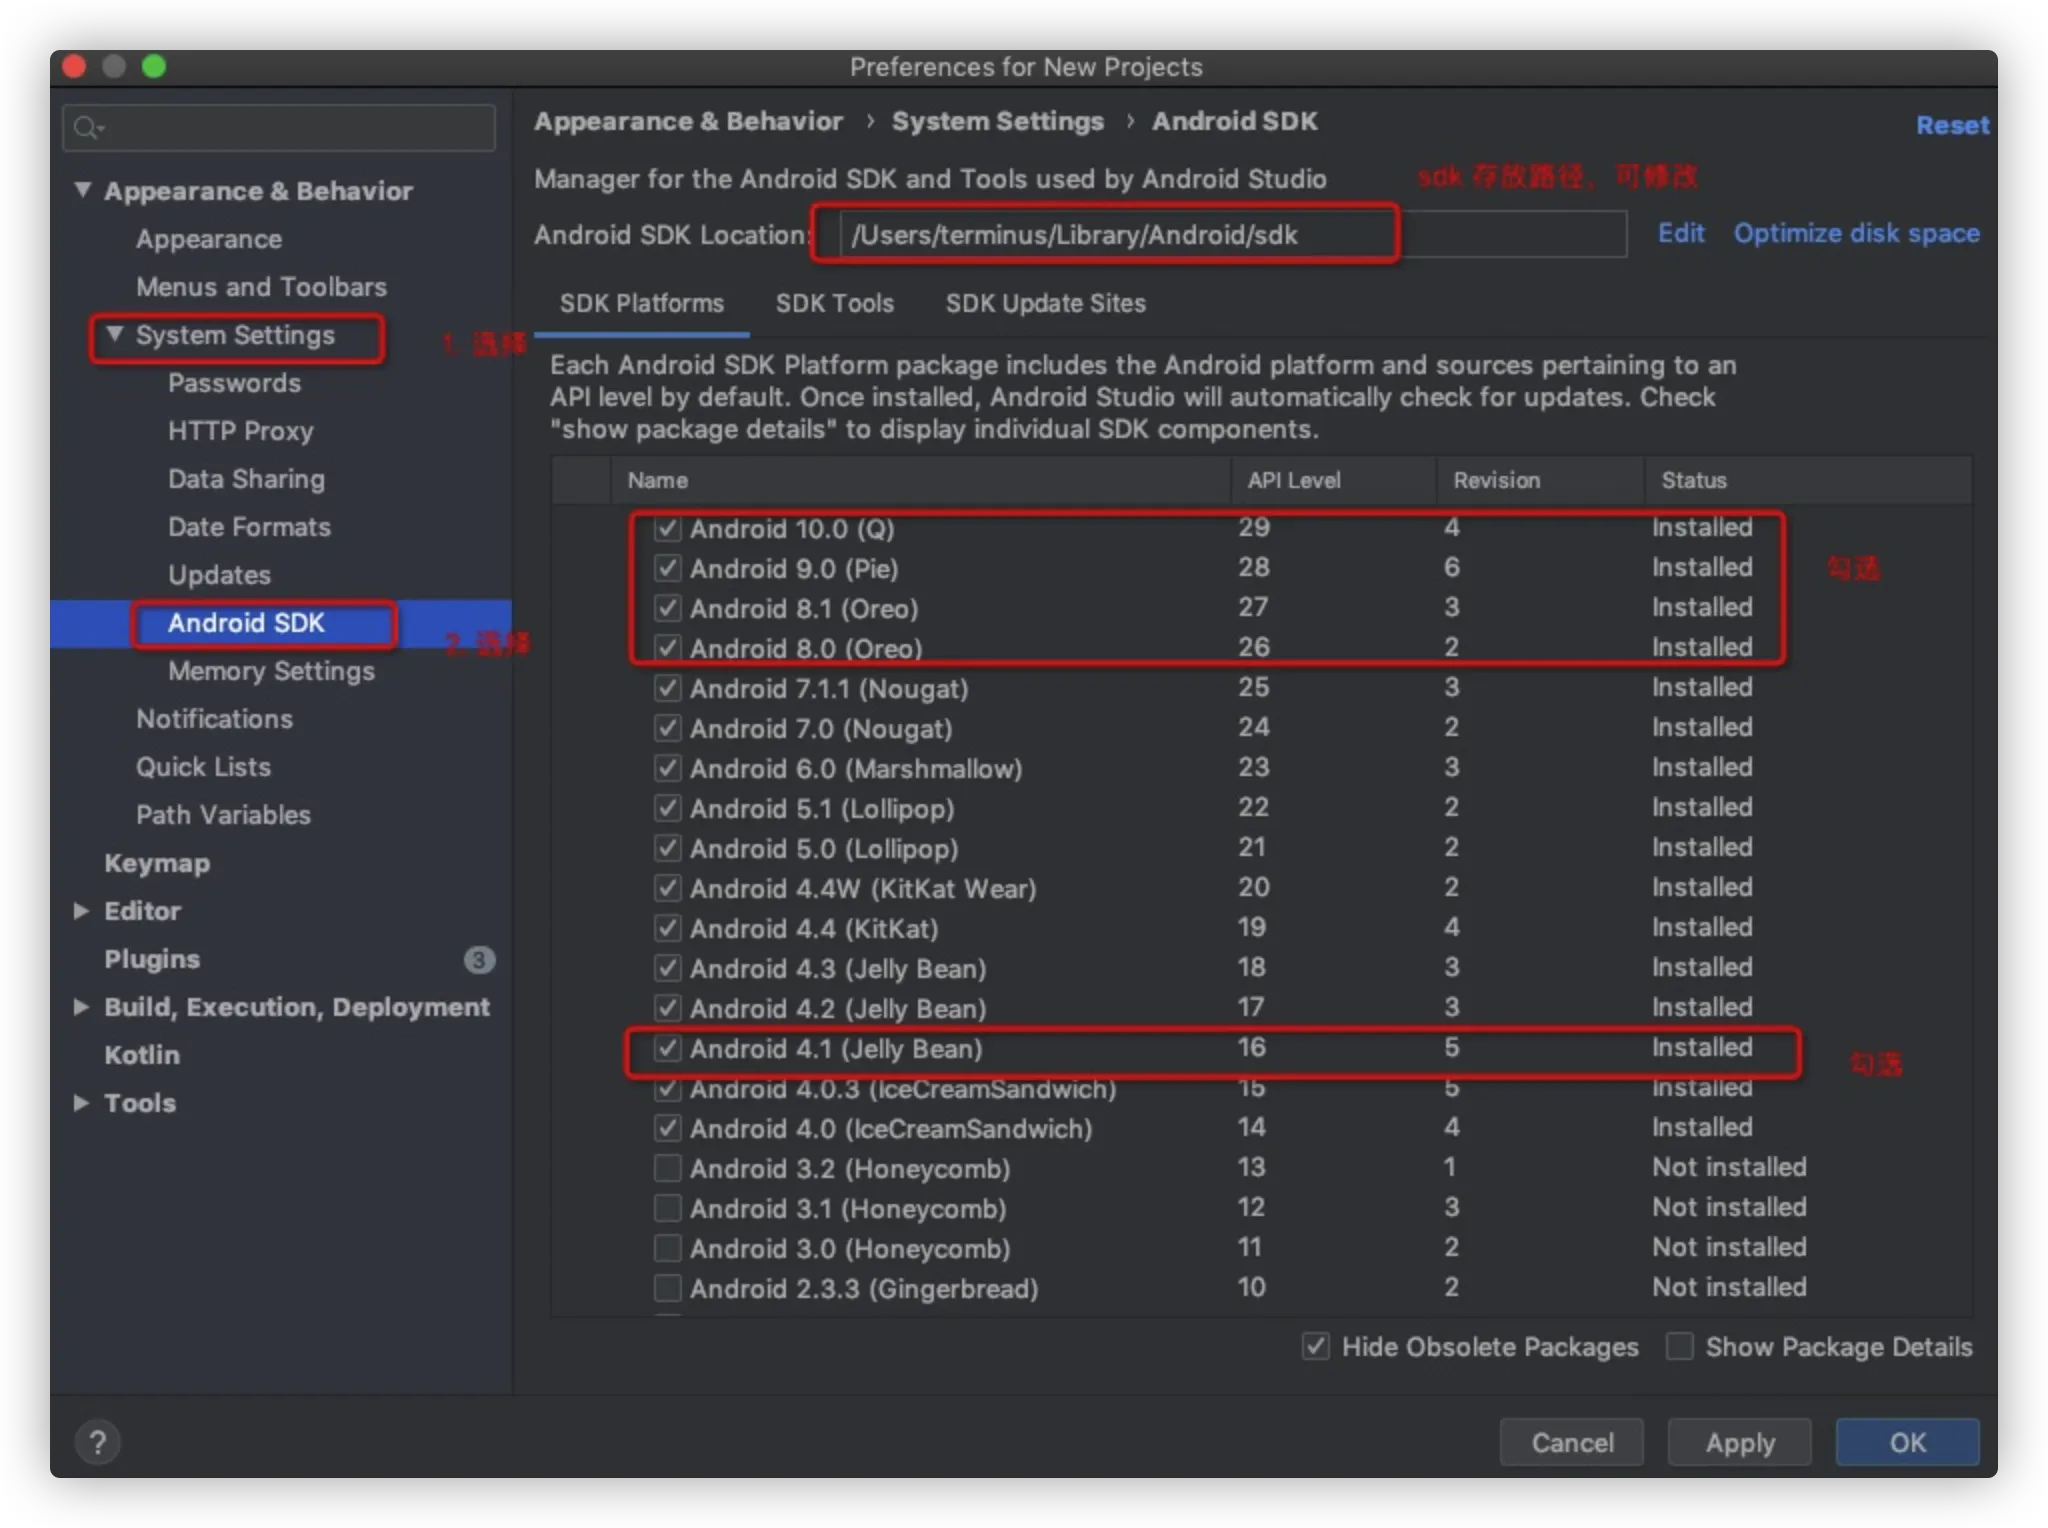The height and width of the screenshot is (1528, 2048).
Task: Toggle Hide Obsolete Packages checkbox
Action: click(x=1316, y=1346)
